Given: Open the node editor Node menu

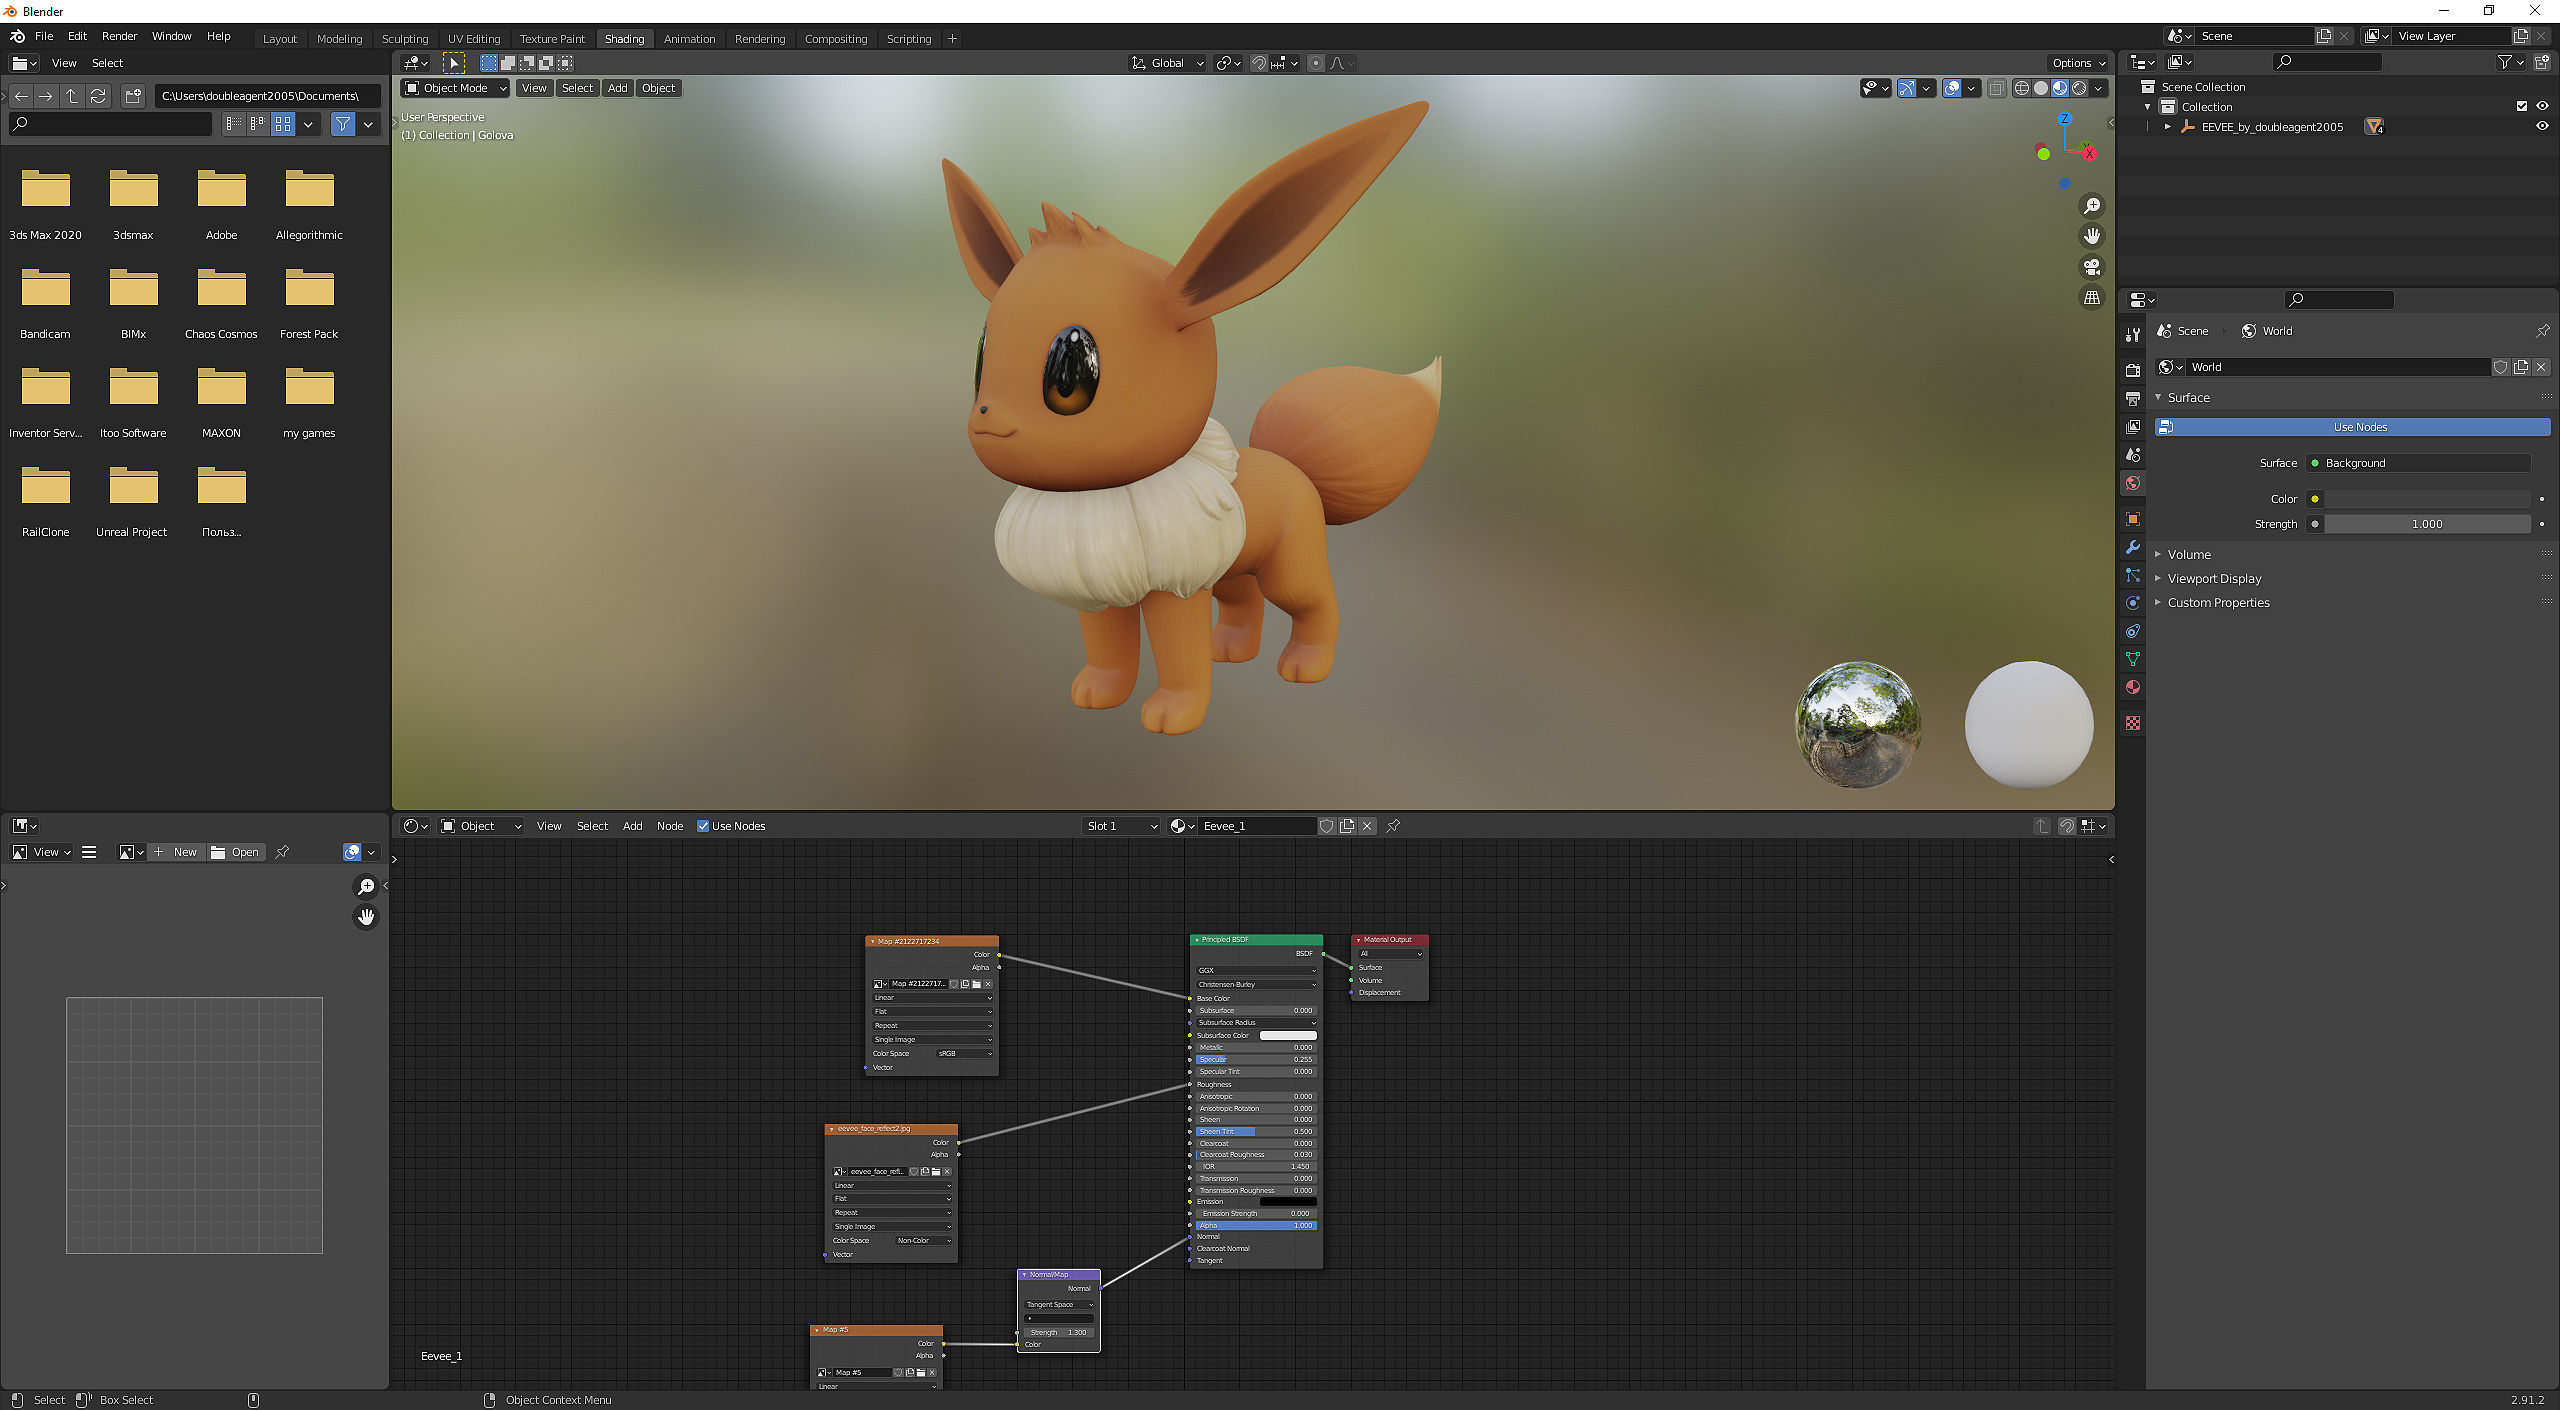Looking at the screenshot, I should click(x=670, y=826).
